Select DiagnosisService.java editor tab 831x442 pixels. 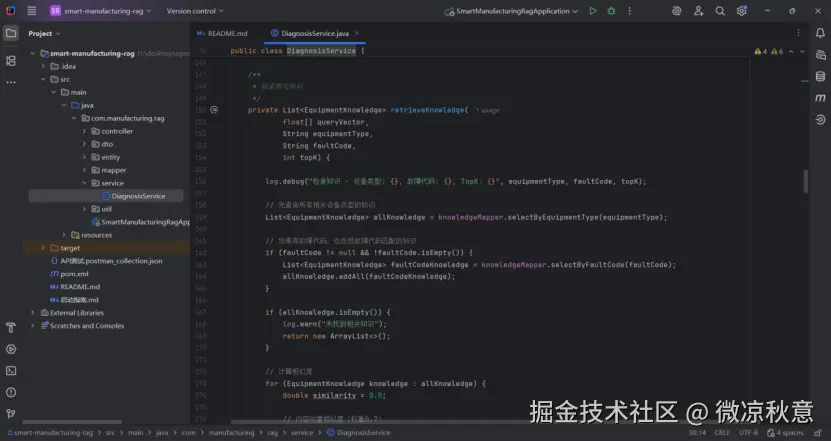pyautogui.click(x=315, y=33)
